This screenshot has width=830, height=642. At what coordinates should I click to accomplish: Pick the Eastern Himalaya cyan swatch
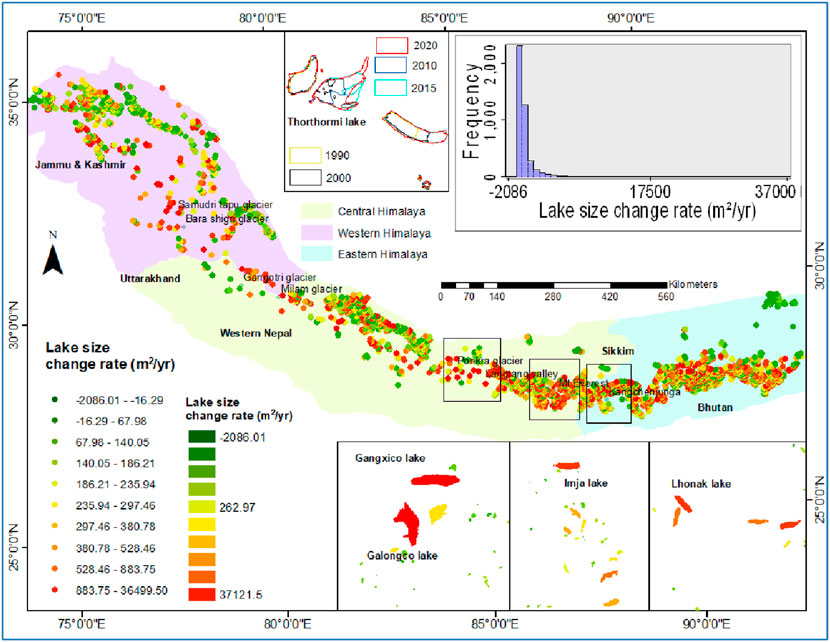point(317,254)
